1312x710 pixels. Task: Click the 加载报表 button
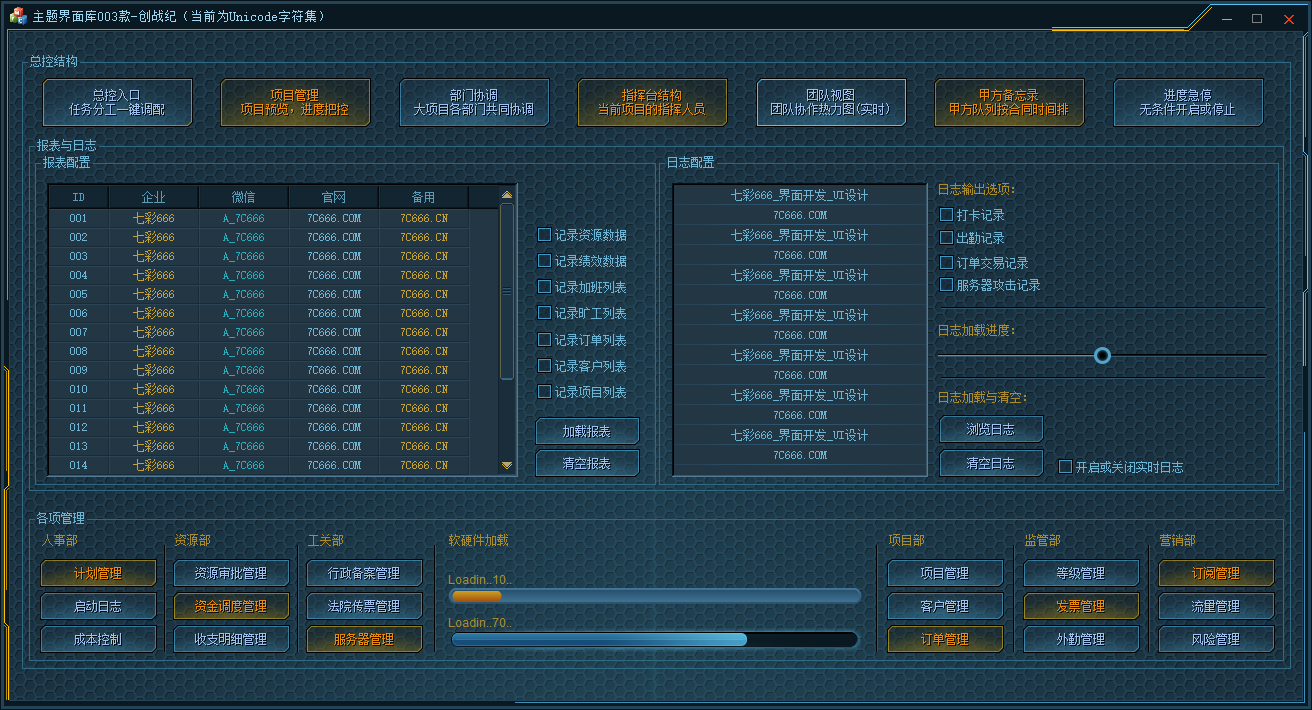coord(587,432)
